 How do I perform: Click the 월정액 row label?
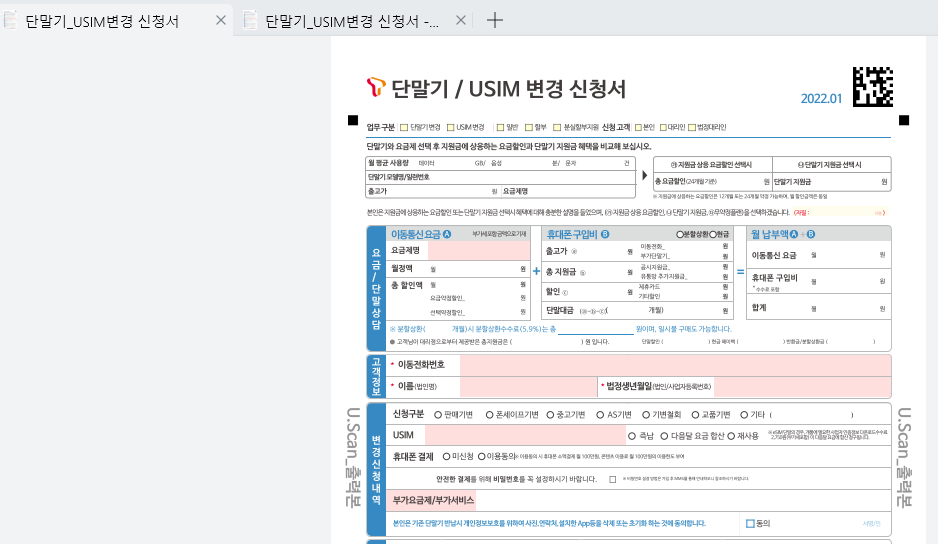(402, 268)
